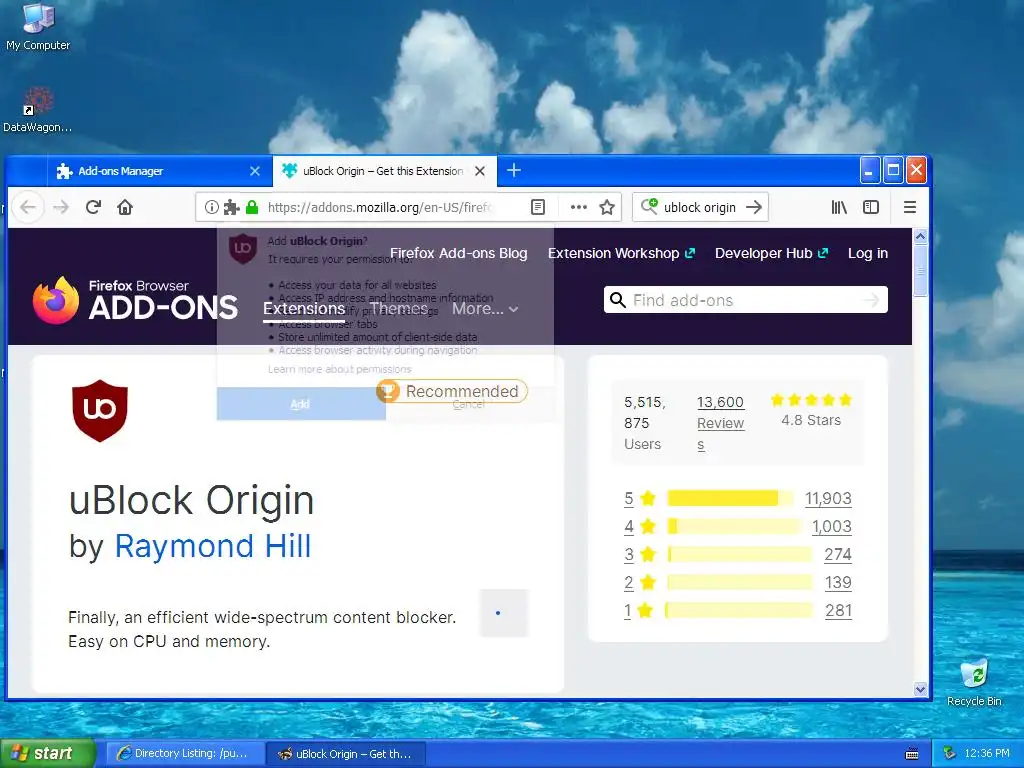Filter reviews by 5 stars row
1024x768 pixels.
[738, 499]
